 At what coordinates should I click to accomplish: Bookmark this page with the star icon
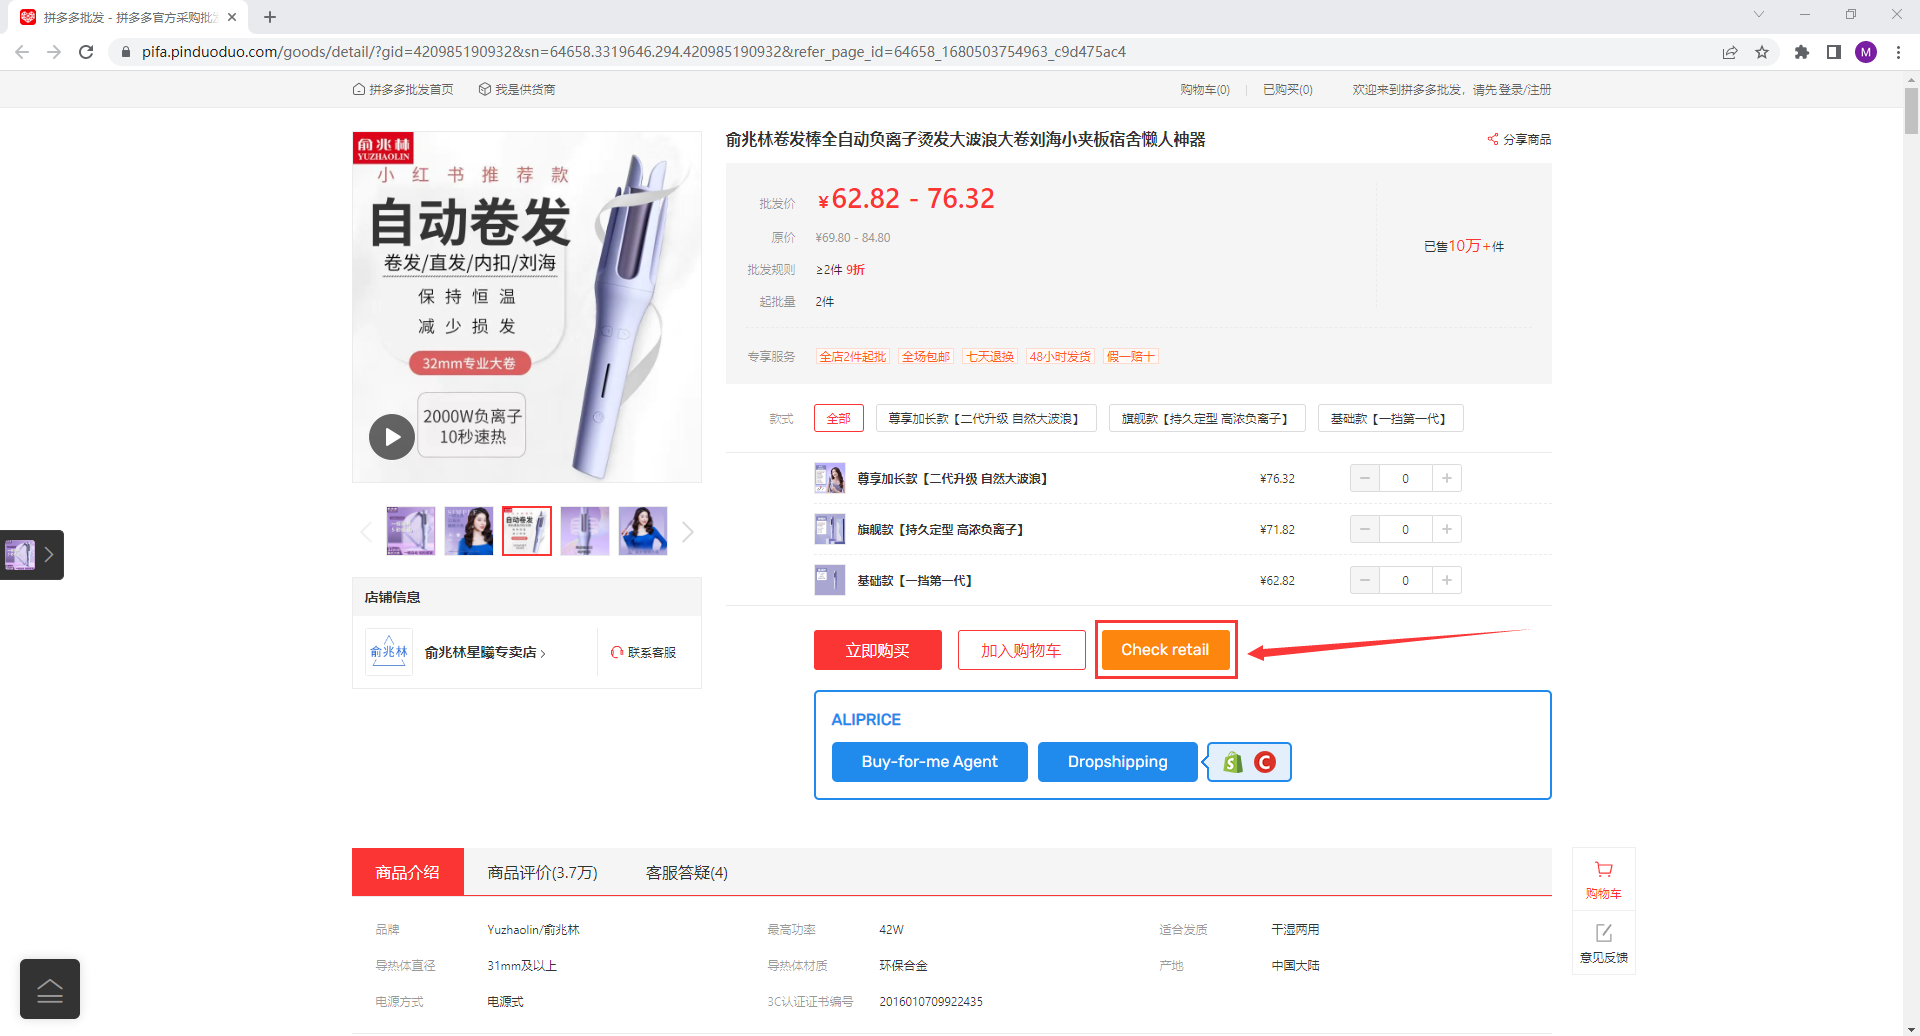(x=1762, y=52)
